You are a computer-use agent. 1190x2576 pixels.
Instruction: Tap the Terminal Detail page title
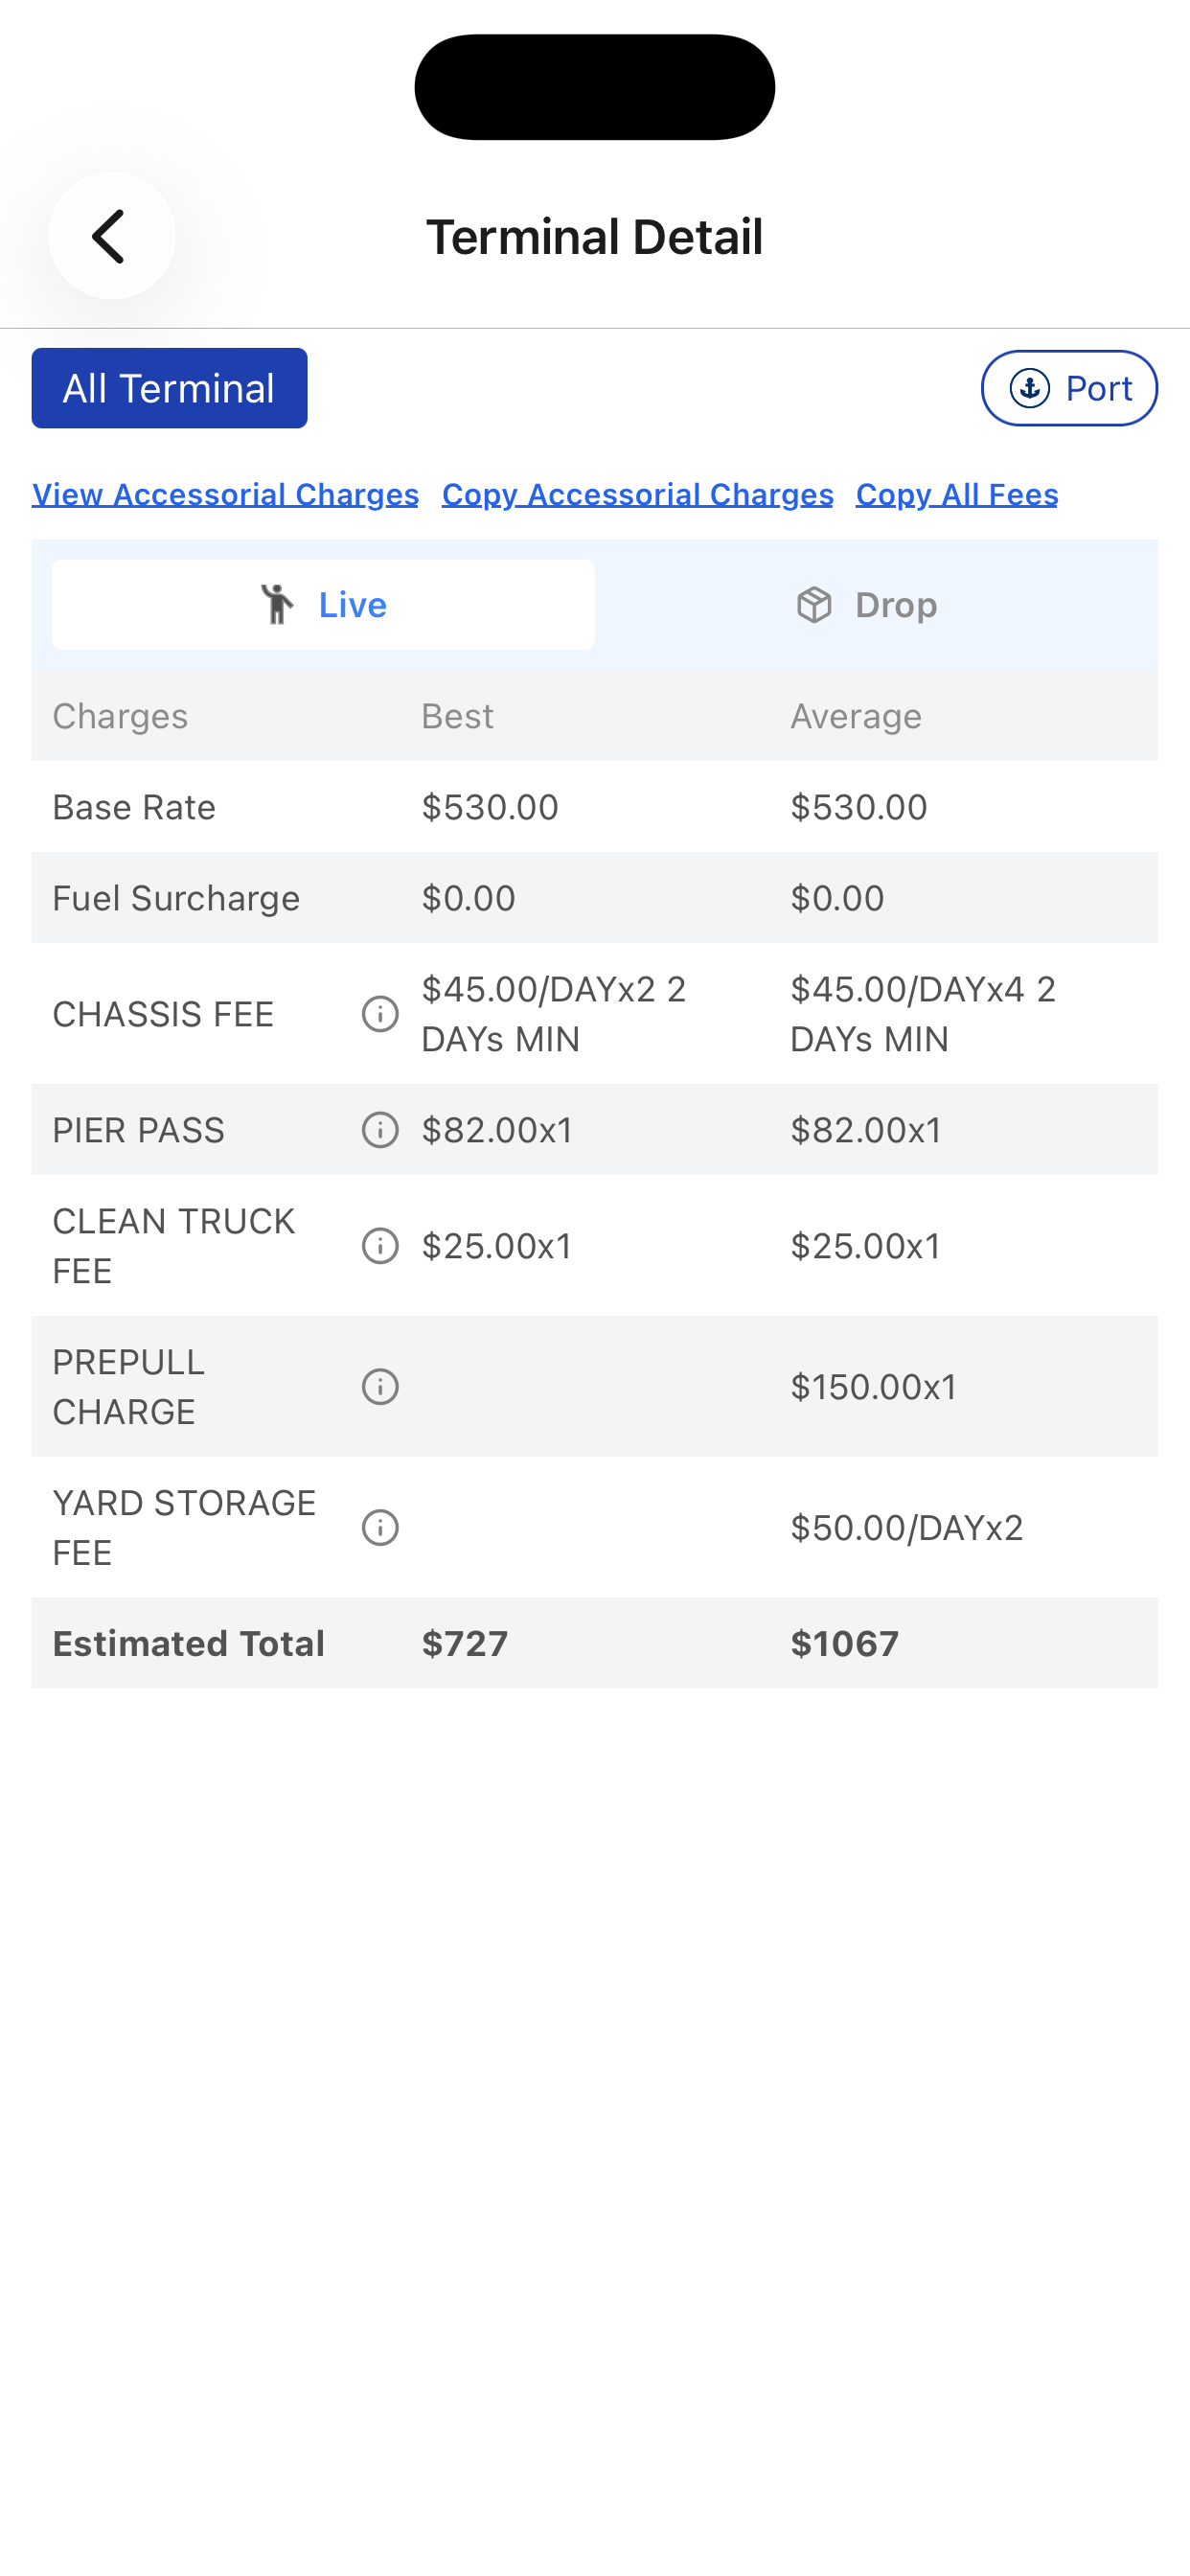click(x=595, y=237)
